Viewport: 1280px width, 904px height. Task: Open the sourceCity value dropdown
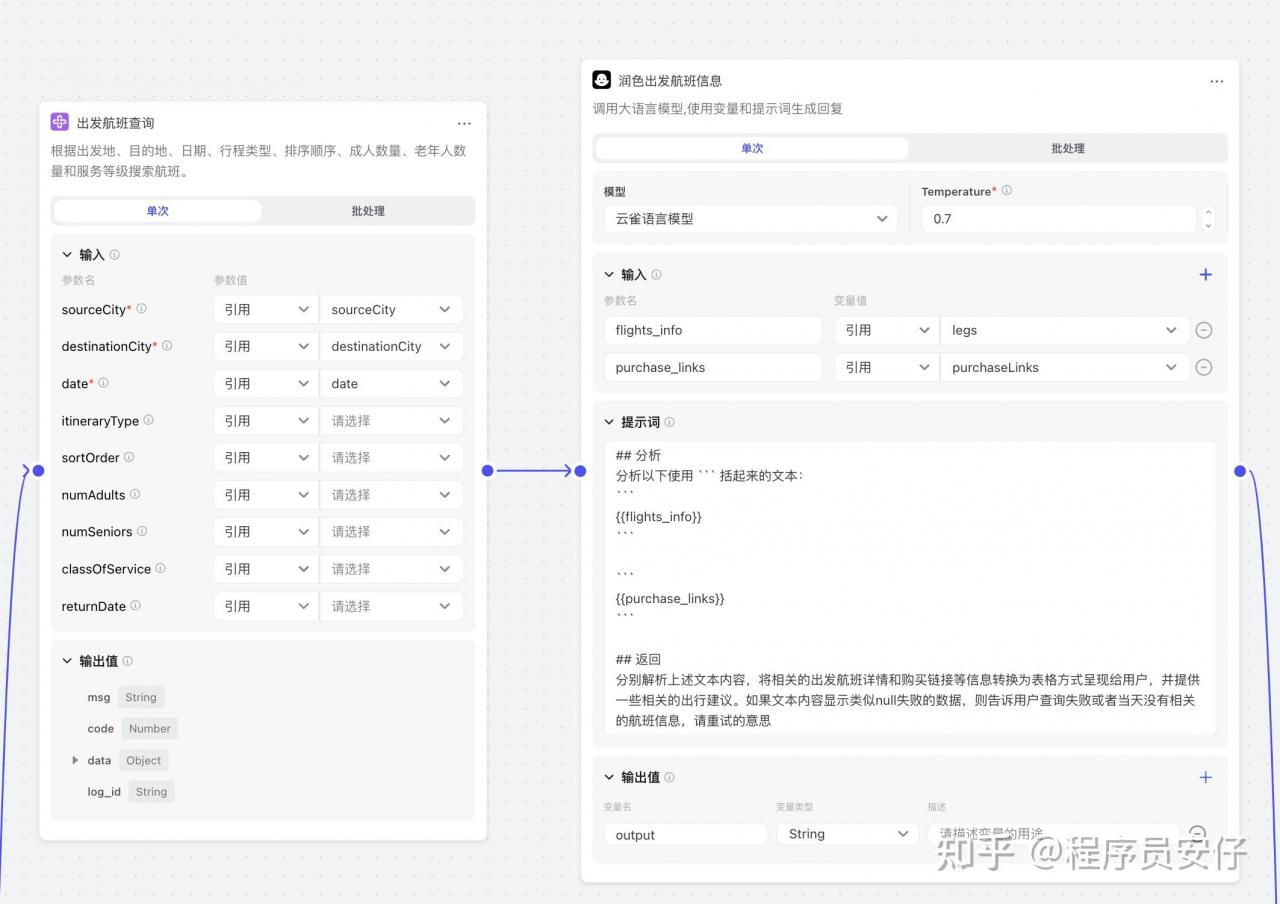[x=391, y=310]
